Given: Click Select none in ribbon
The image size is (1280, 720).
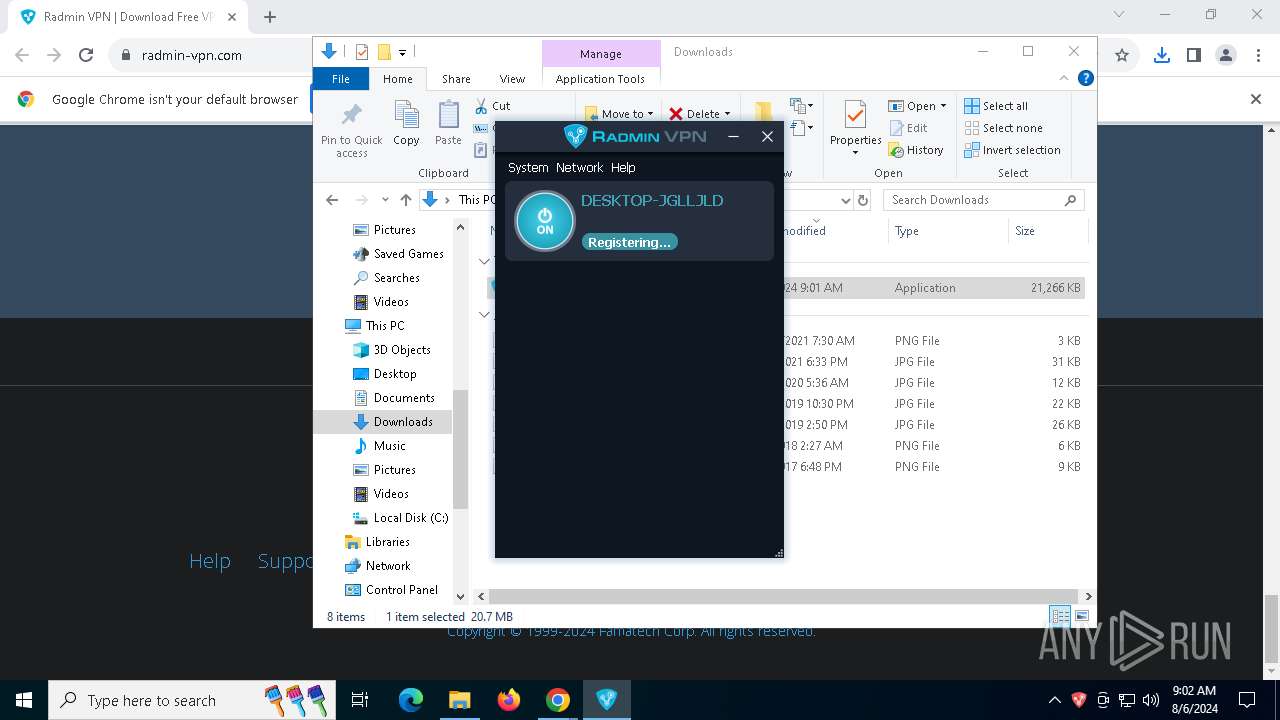Looking at the screenshot, I should coord(1003,128).
